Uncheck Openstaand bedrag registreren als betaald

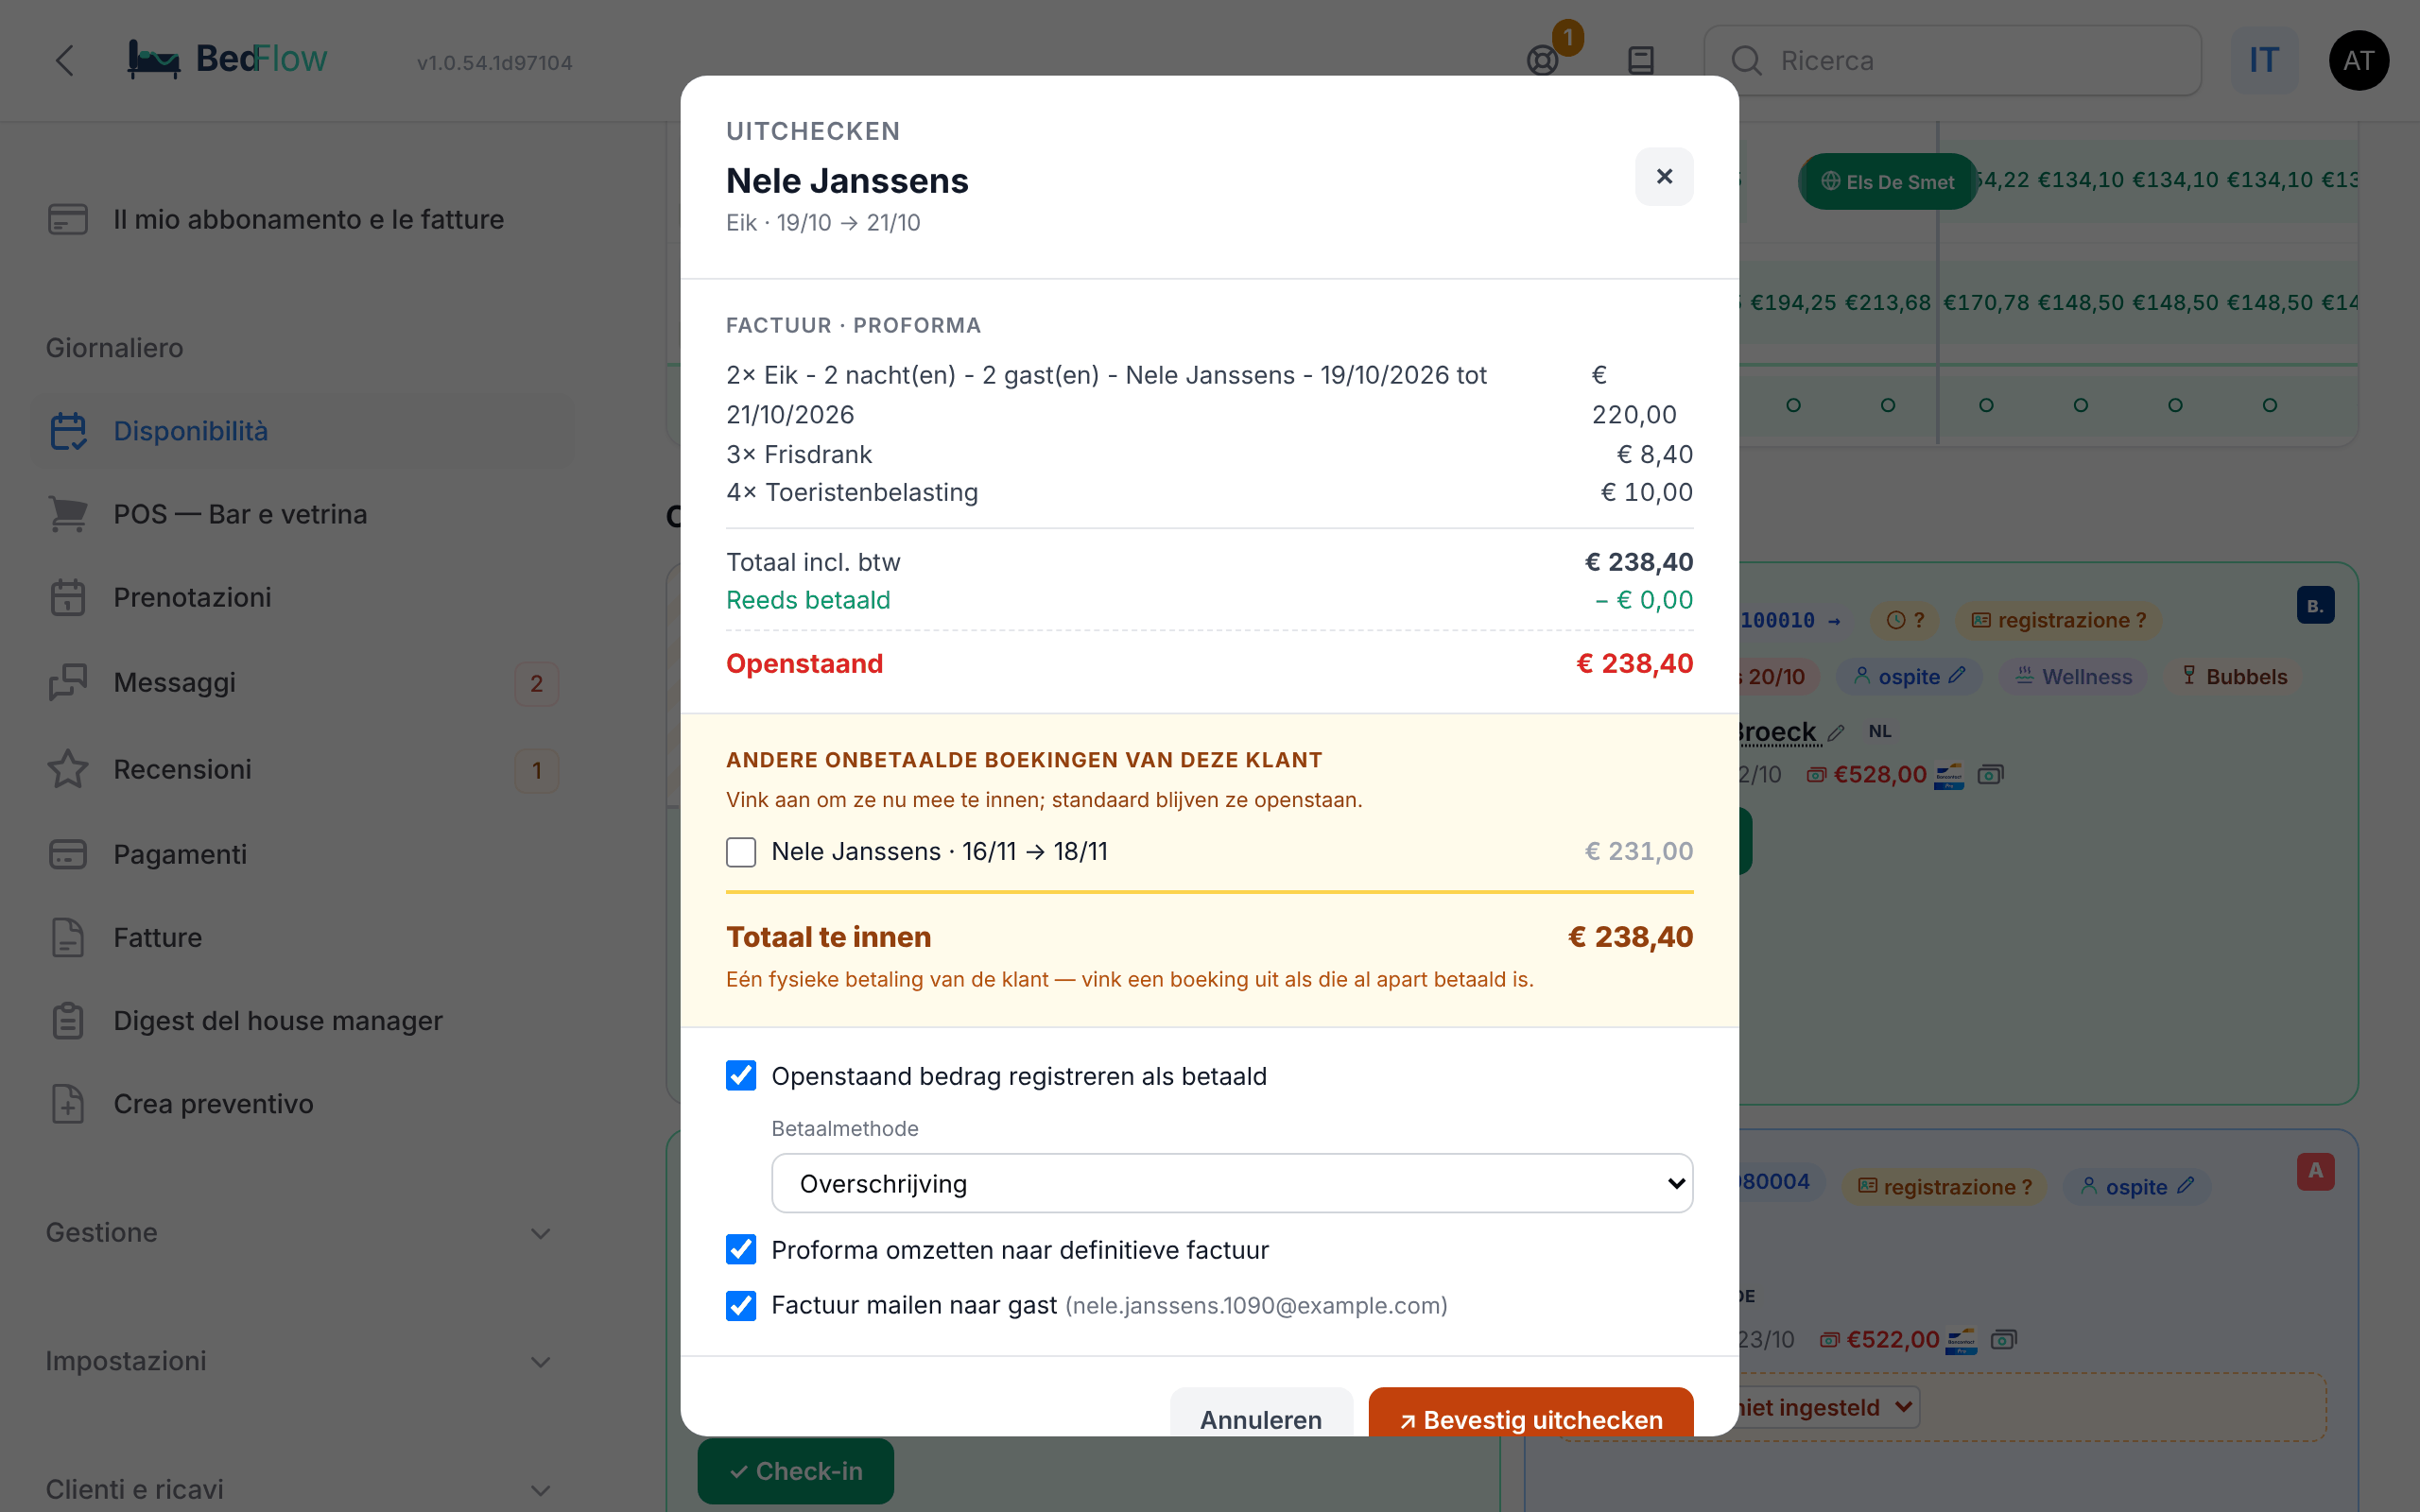click(x=741, y=1076)
